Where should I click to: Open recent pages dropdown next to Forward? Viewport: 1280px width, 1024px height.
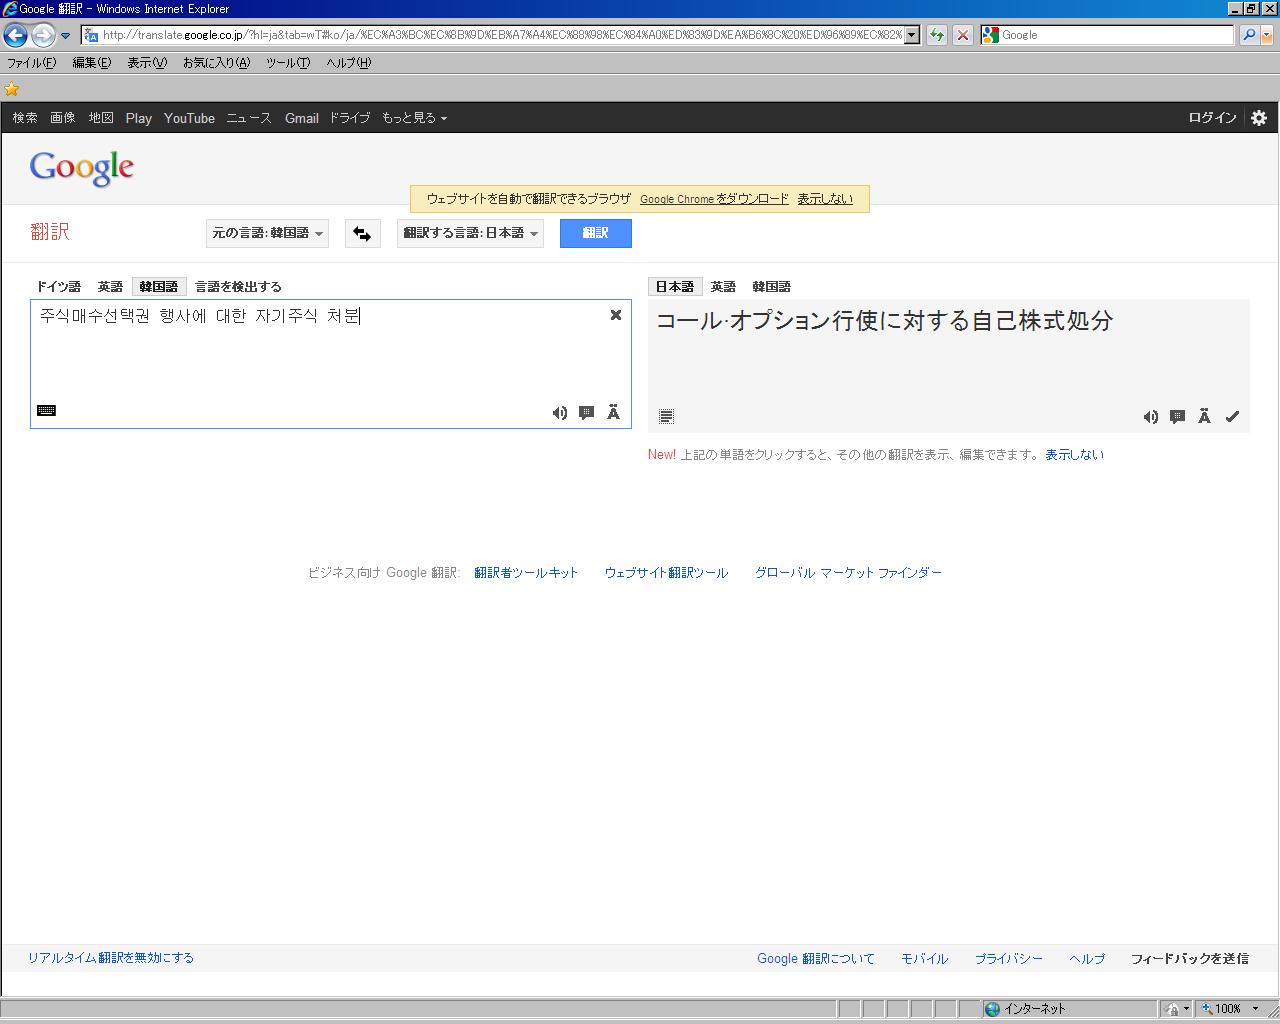pyautogui.click(x=65, y=36)
